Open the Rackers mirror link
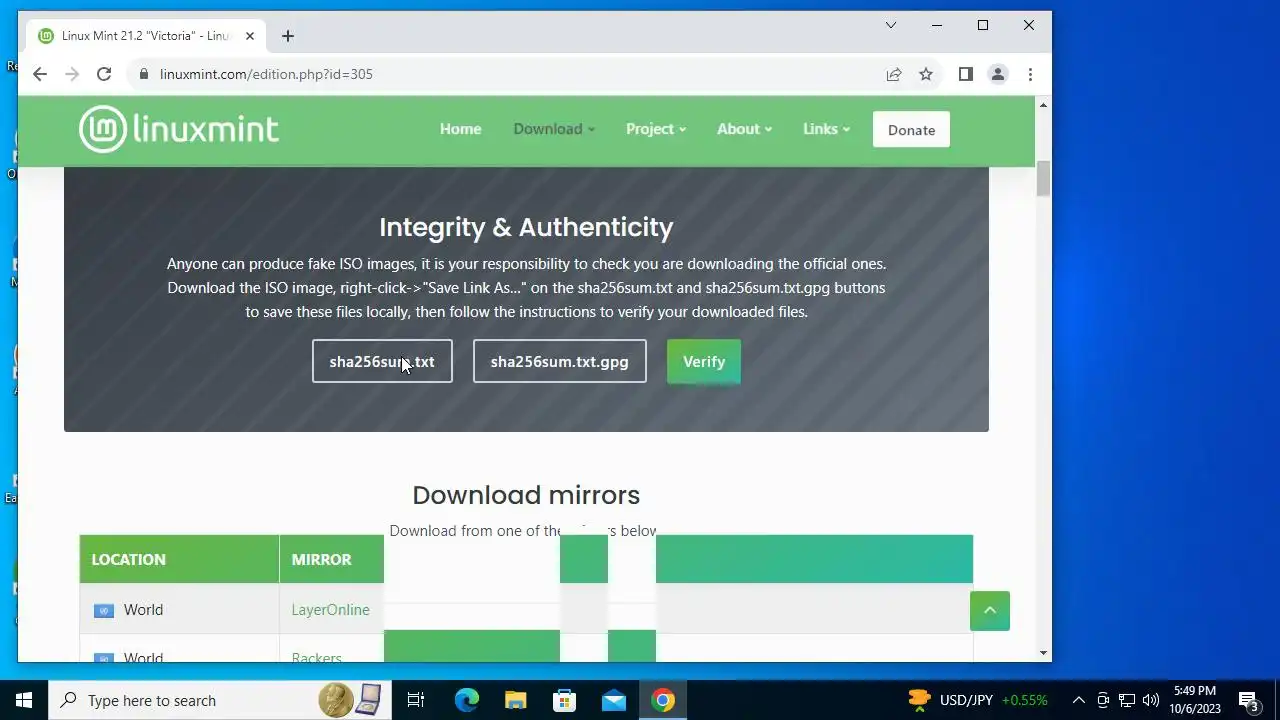The height and width of the screenshot is (720, 1280). coord(316,657)
